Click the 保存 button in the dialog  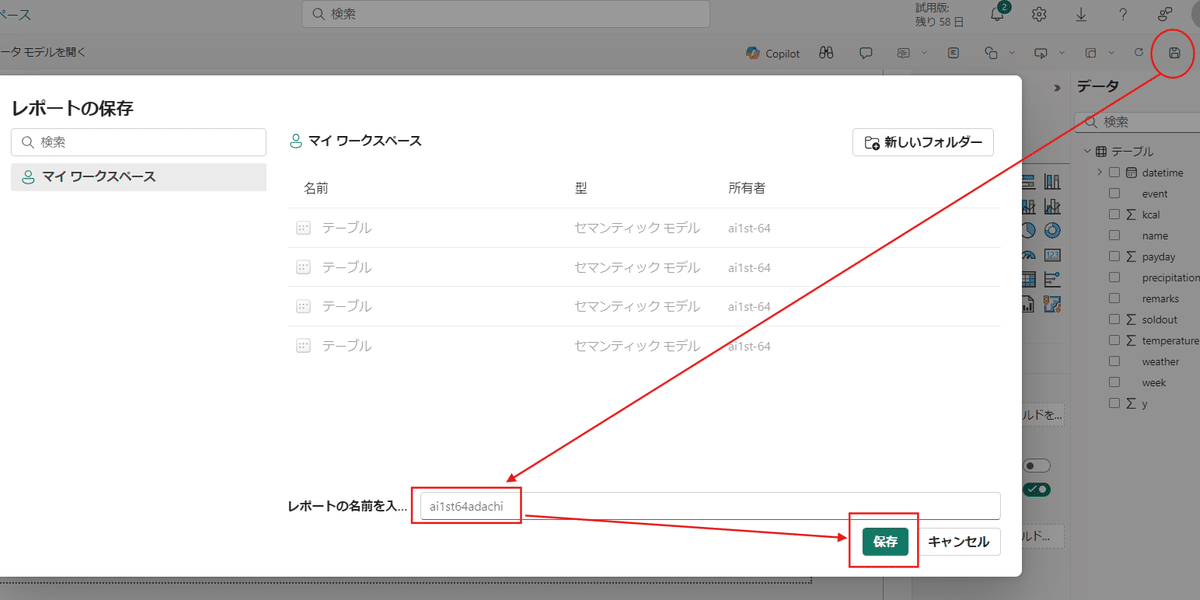click(x=885, y=542)
